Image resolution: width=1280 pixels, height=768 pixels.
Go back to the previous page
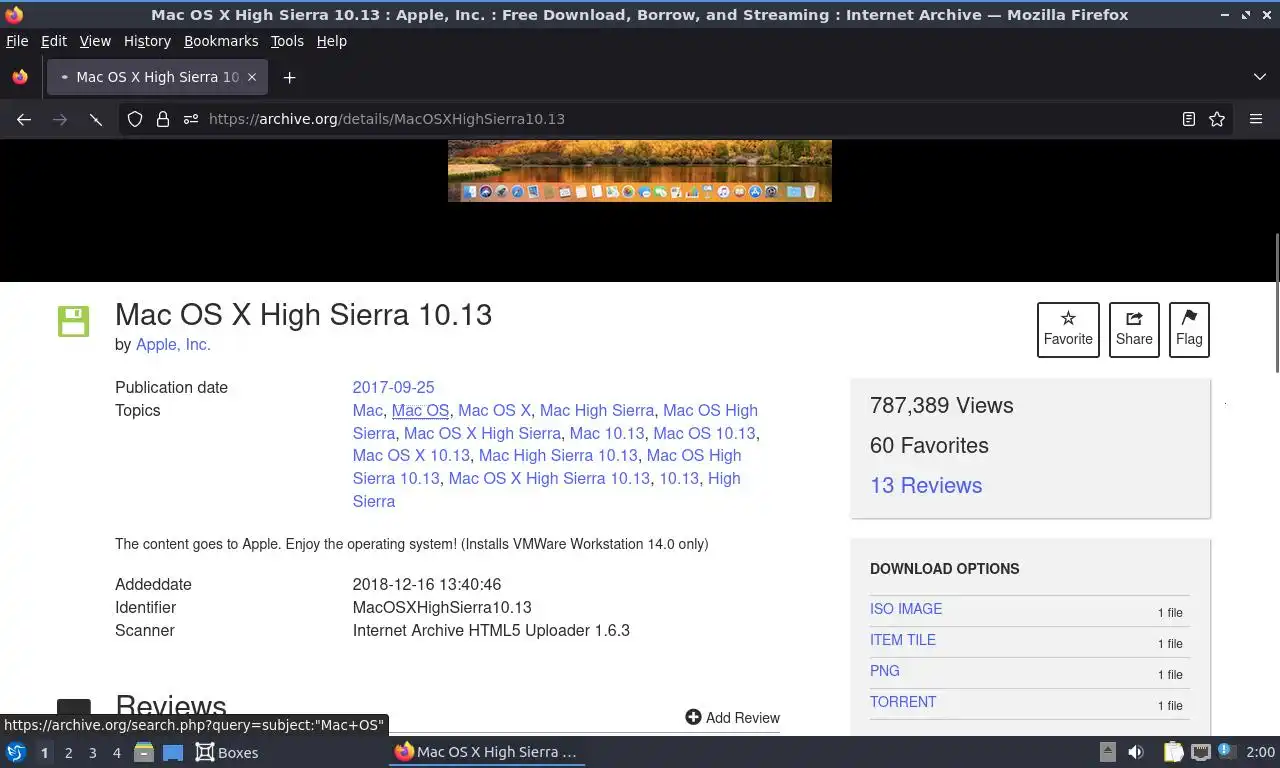(24, 119)
